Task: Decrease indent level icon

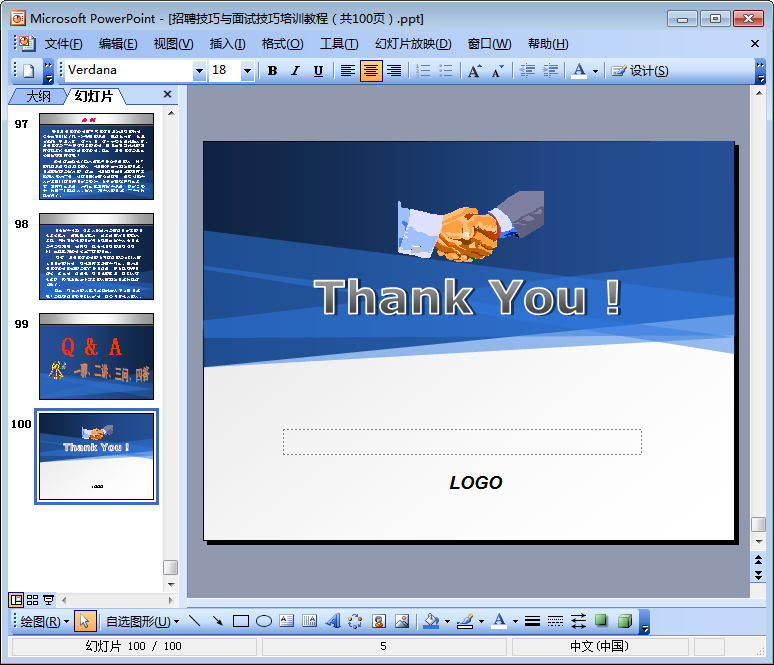Action: coord(527,71)
